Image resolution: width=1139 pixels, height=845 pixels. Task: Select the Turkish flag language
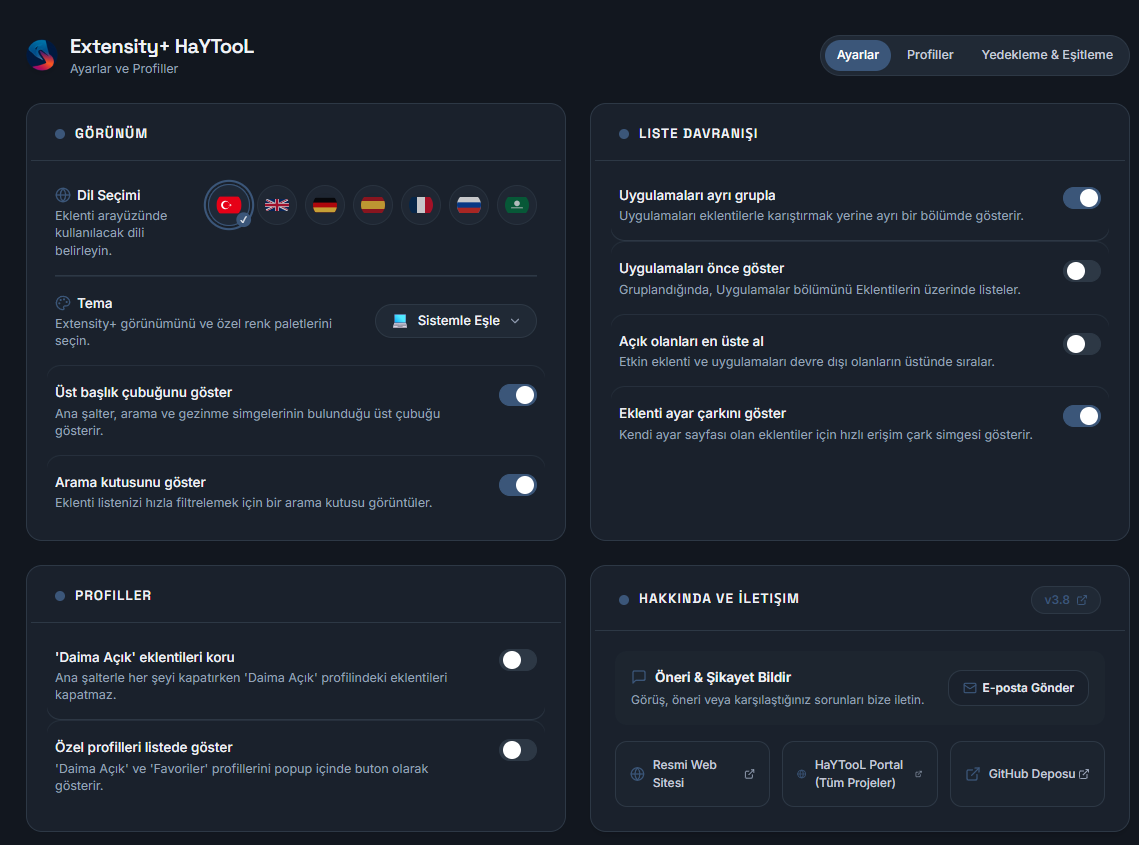[x=229, y=205]
